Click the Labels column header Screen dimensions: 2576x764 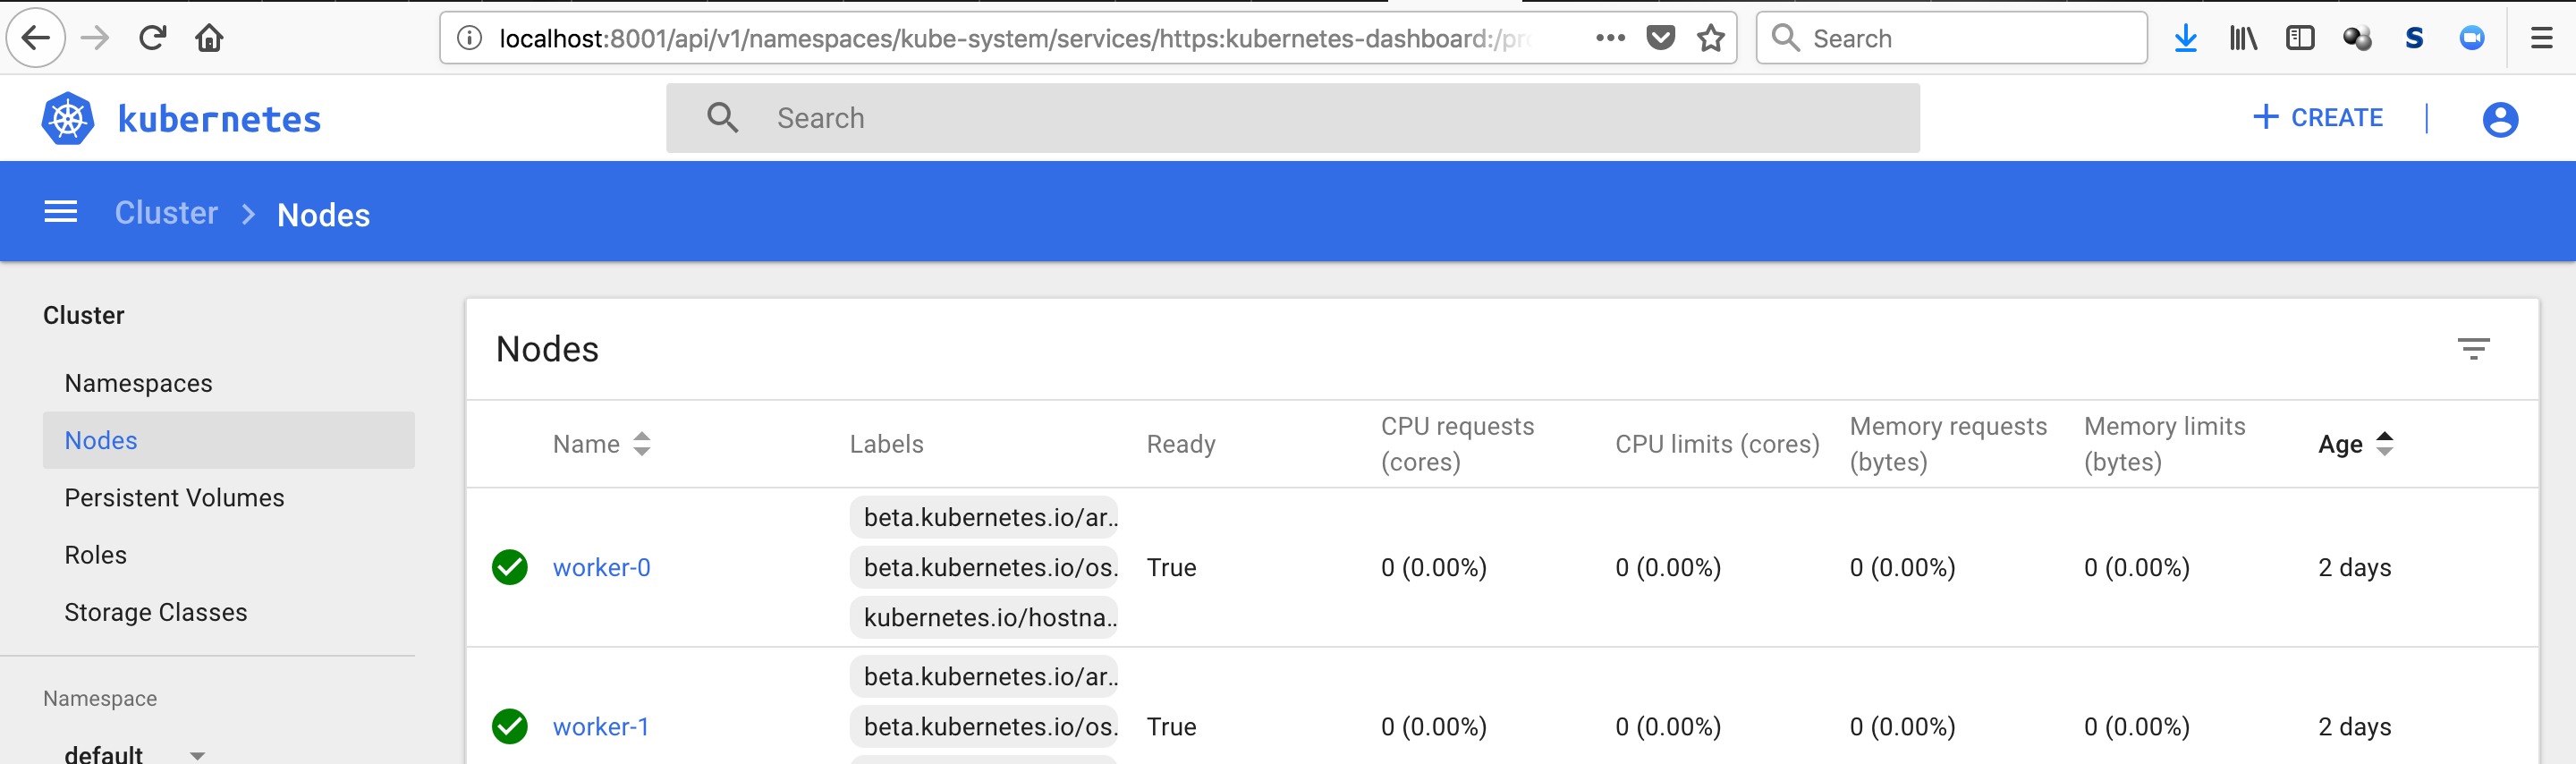click(x=886, y=444)
